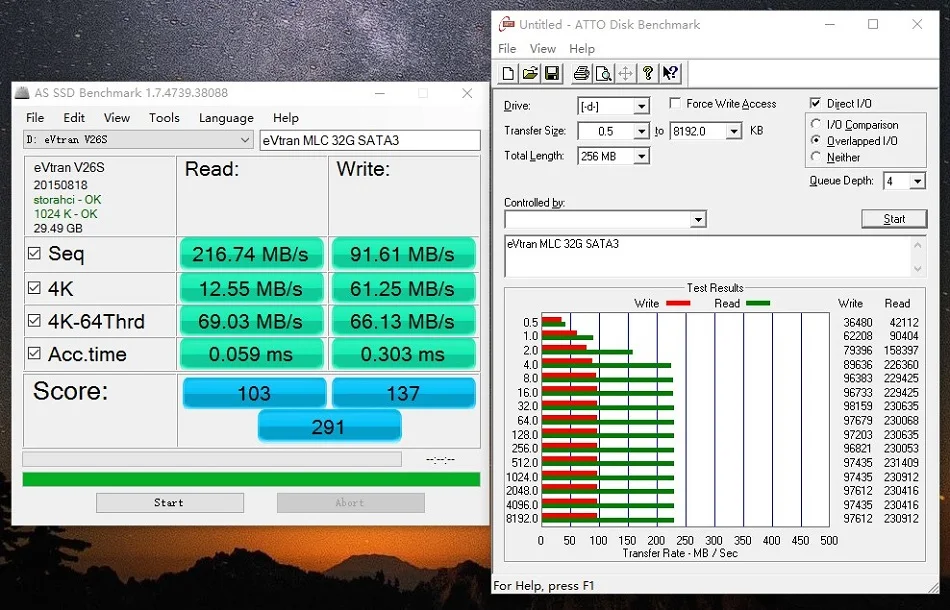Open Queue Depth dropdown

point(917,181)
